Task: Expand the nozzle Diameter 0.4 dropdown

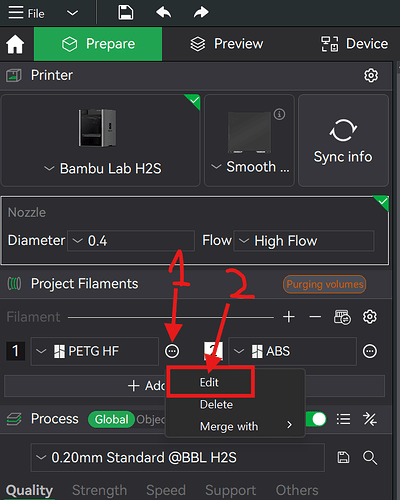Action: click(x=131, y=241)
